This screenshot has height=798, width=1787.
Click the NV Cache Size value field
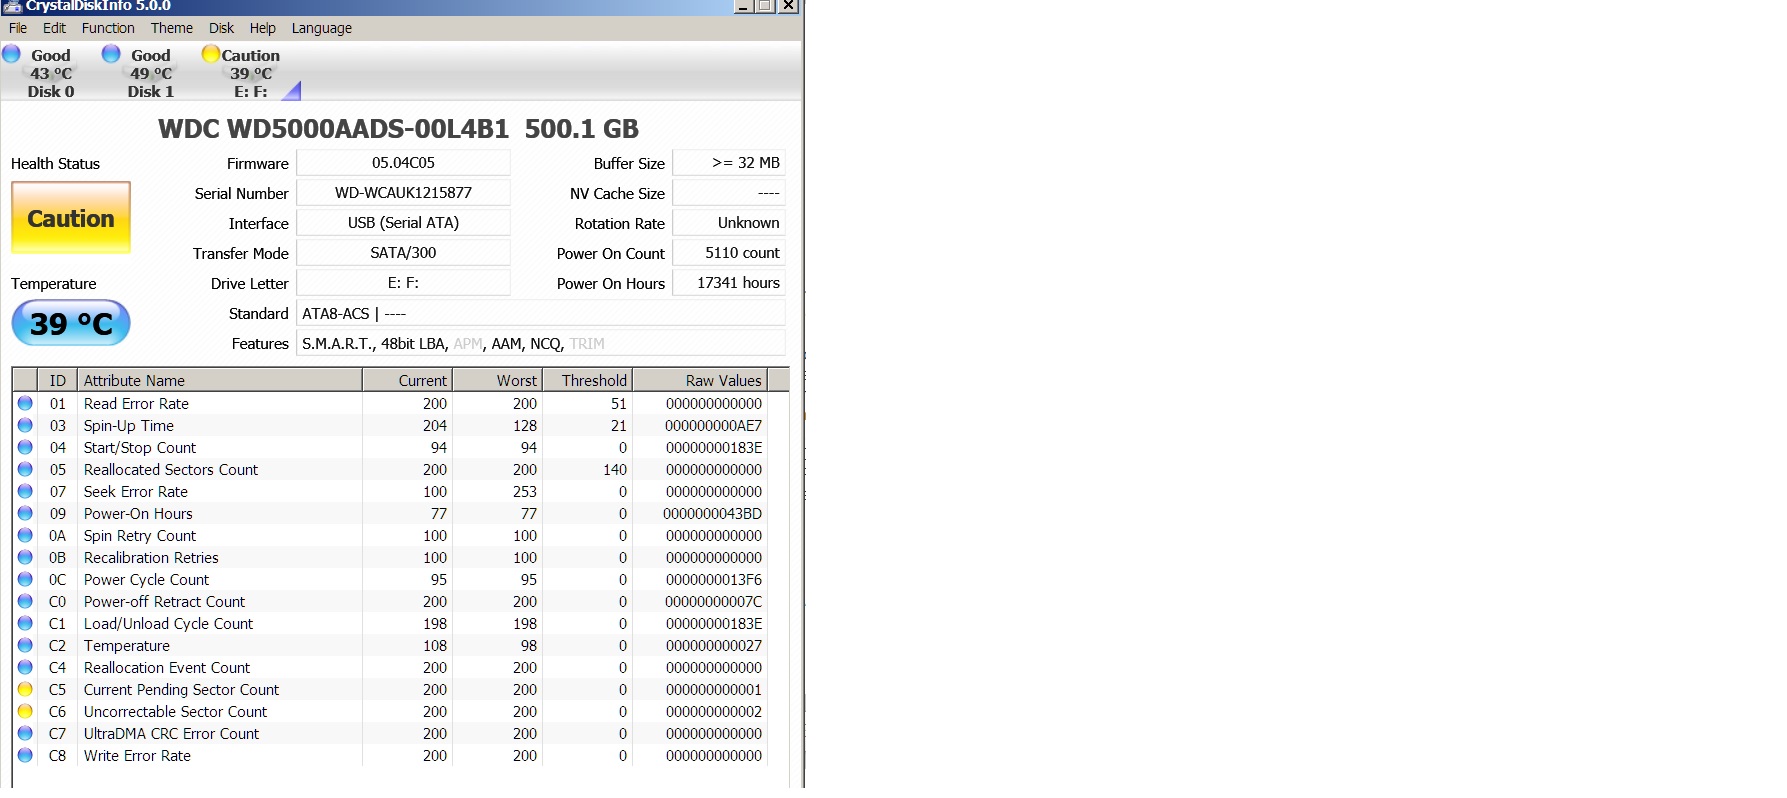pos(729,193)
